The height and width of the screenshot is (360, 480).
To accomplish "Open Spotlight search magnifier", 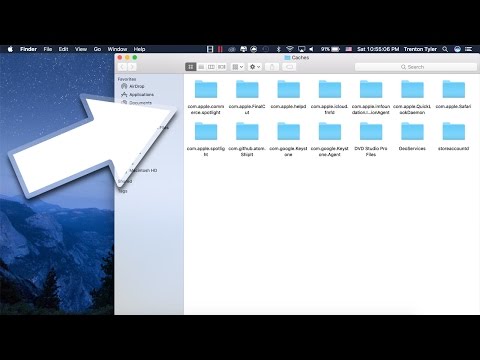I will 445,49.
